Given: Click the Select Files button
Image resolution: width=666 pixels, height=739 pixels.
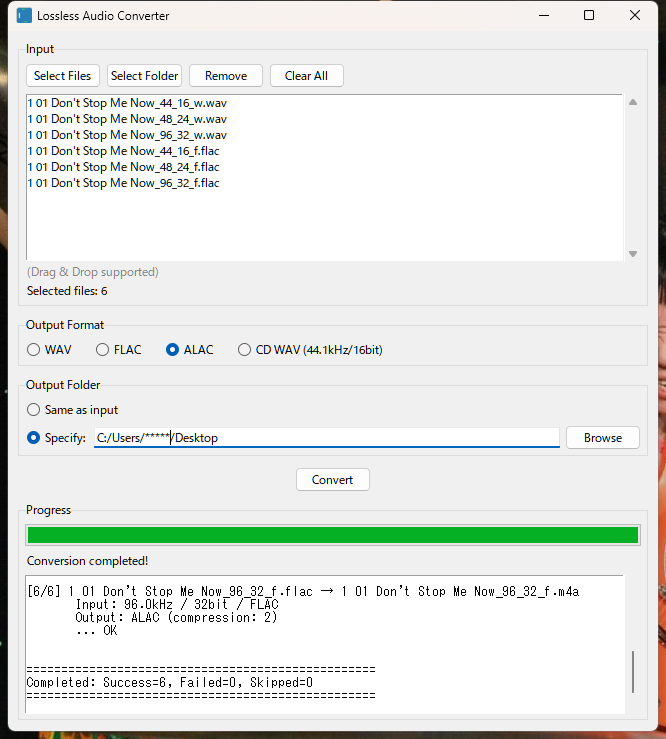Looking at the screenshot, I should coord(63,76).
